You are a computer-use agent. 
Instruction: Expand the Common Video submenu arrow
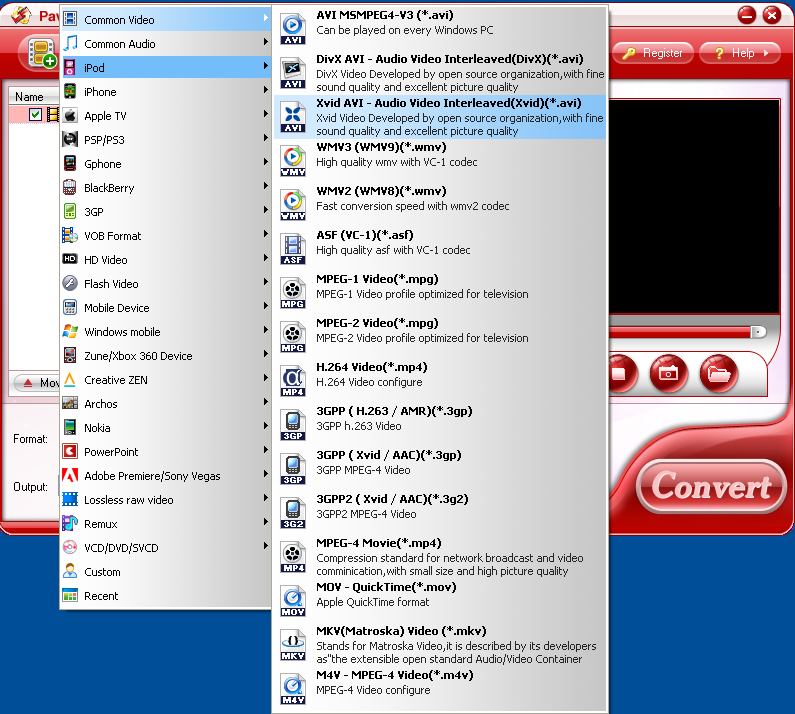(x=265, y=18)
